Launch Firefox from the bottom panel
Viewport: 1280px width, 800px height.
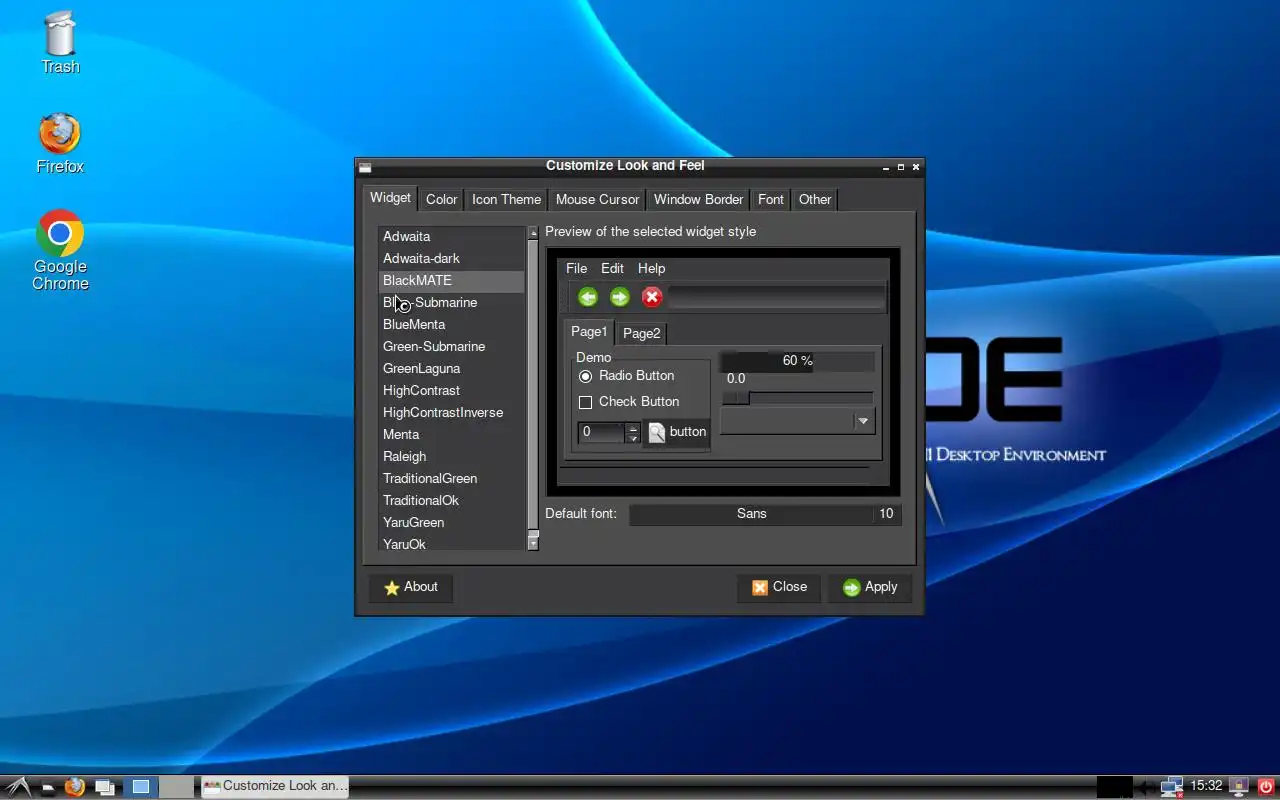pyautogui.click(x=75, y=787)
